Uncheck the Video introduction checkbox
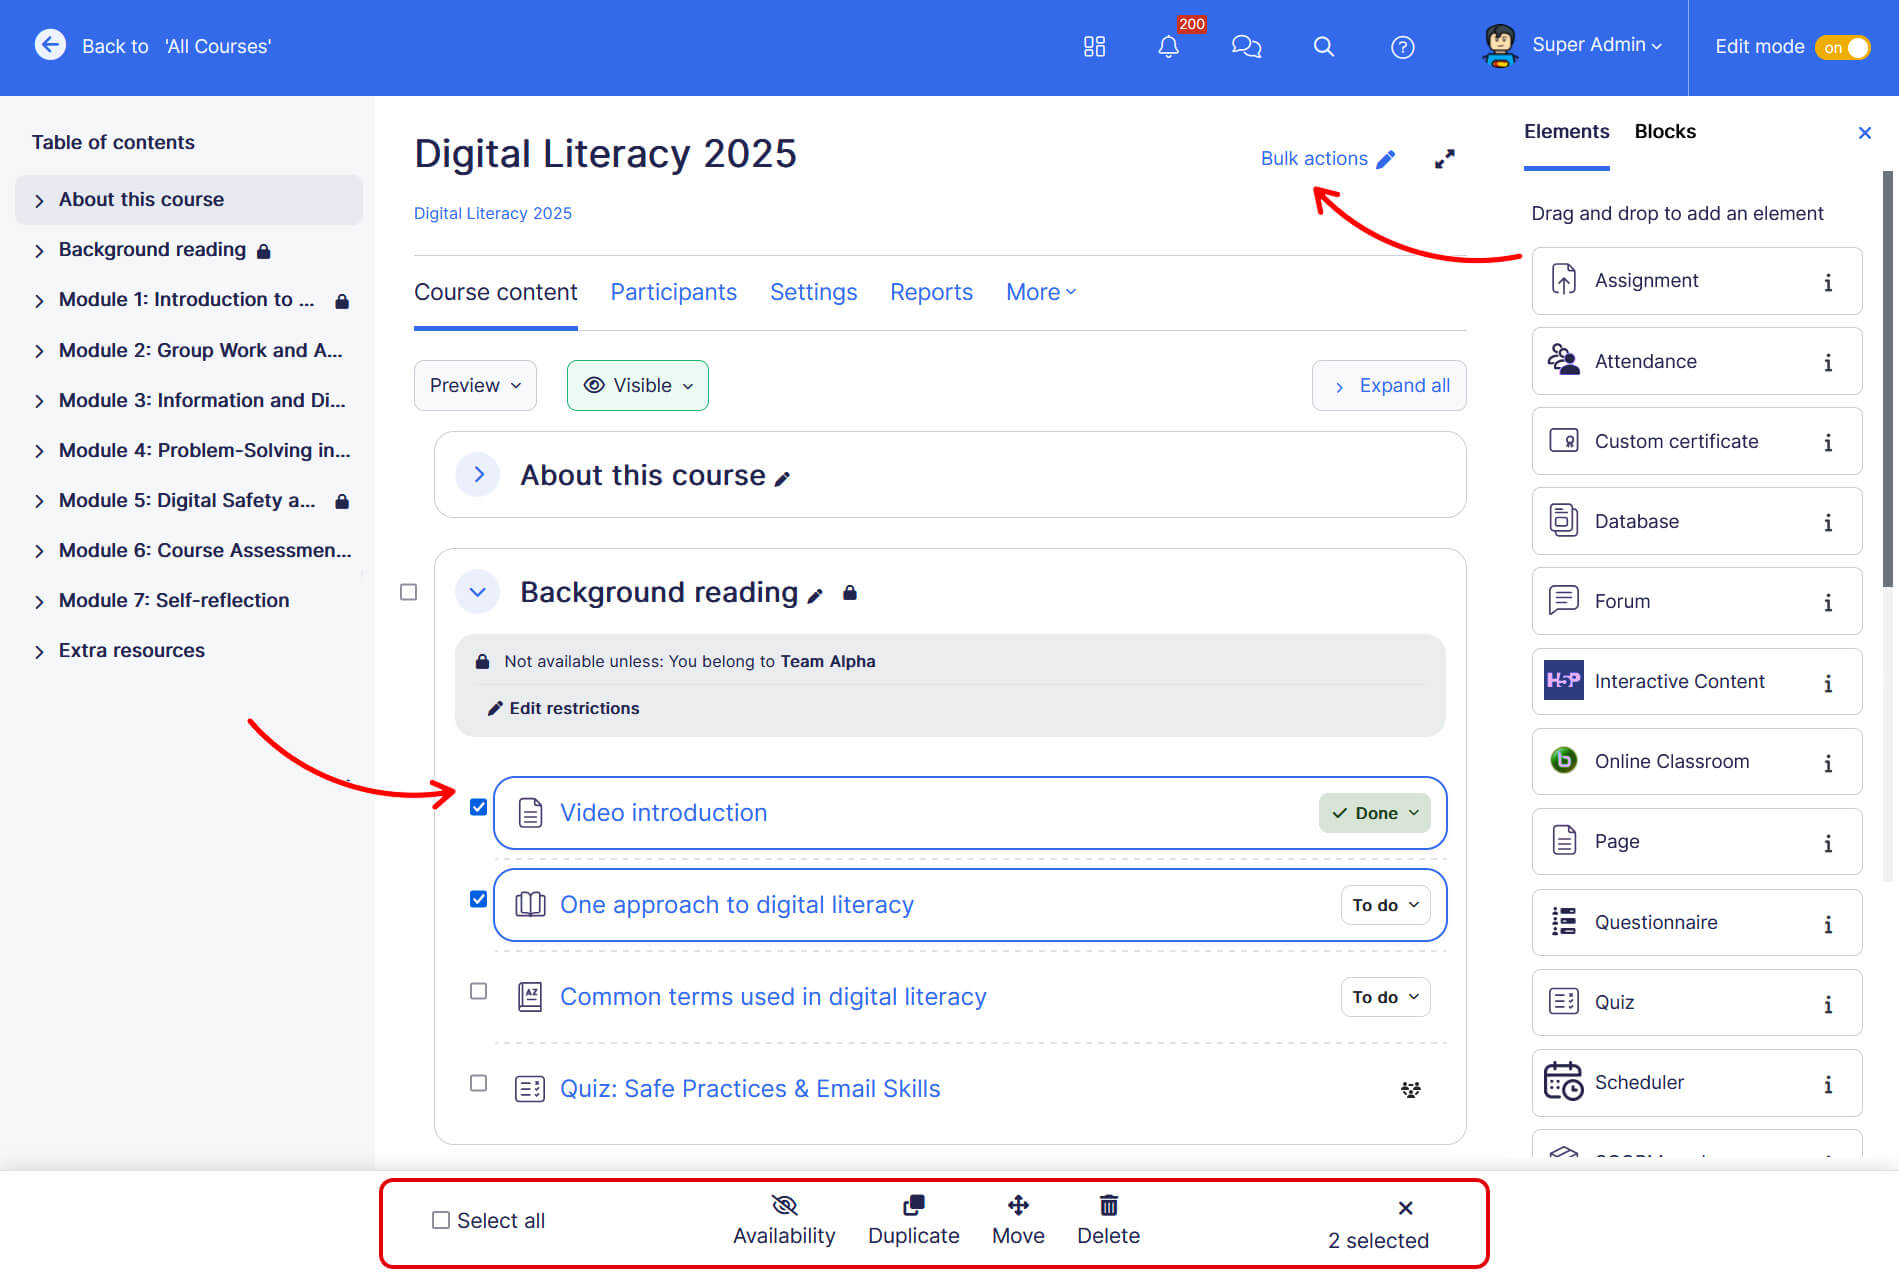Screen dimensions: 1899x1275 [x=478, y=807]
